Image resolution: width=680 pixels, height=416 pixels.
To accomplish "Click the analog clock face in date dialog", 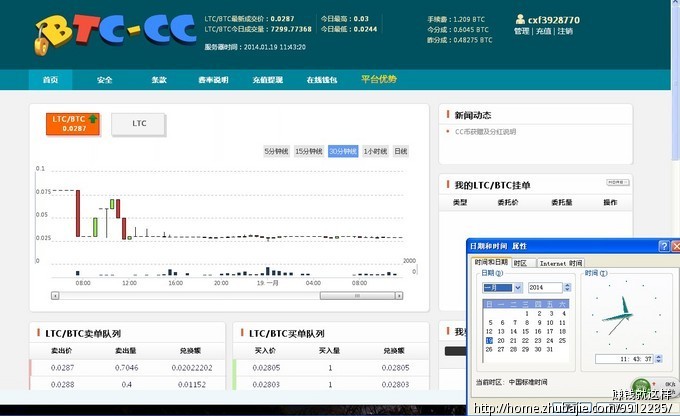I will [626, 315].
